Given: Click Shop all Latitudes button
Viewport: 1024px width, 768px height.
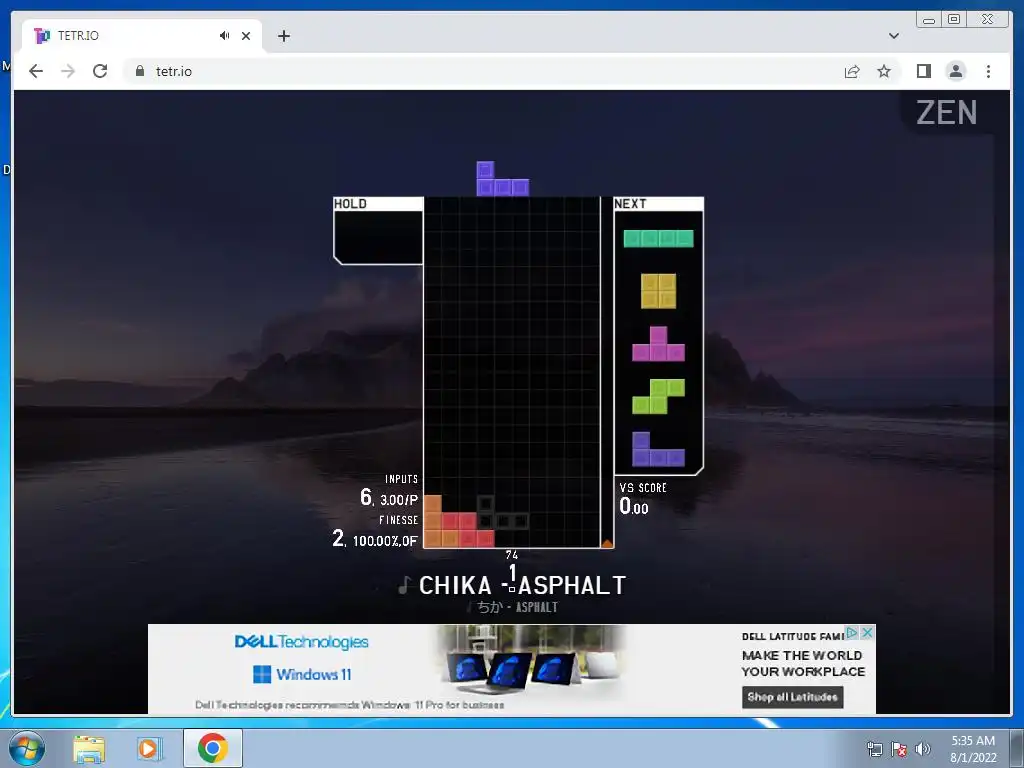Looking at the screenshot, I should pos(792,697).
